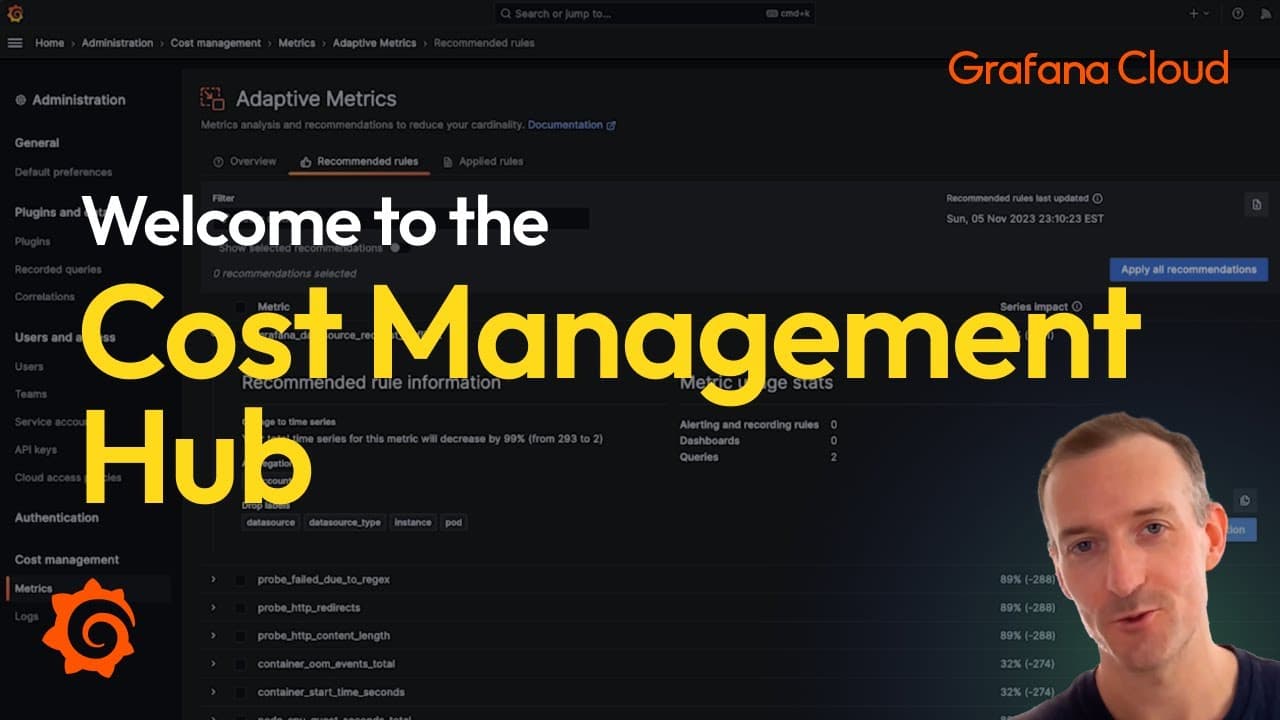
Task: Expand the probe_failed_due_to_regex row
Action: point(213,579)
